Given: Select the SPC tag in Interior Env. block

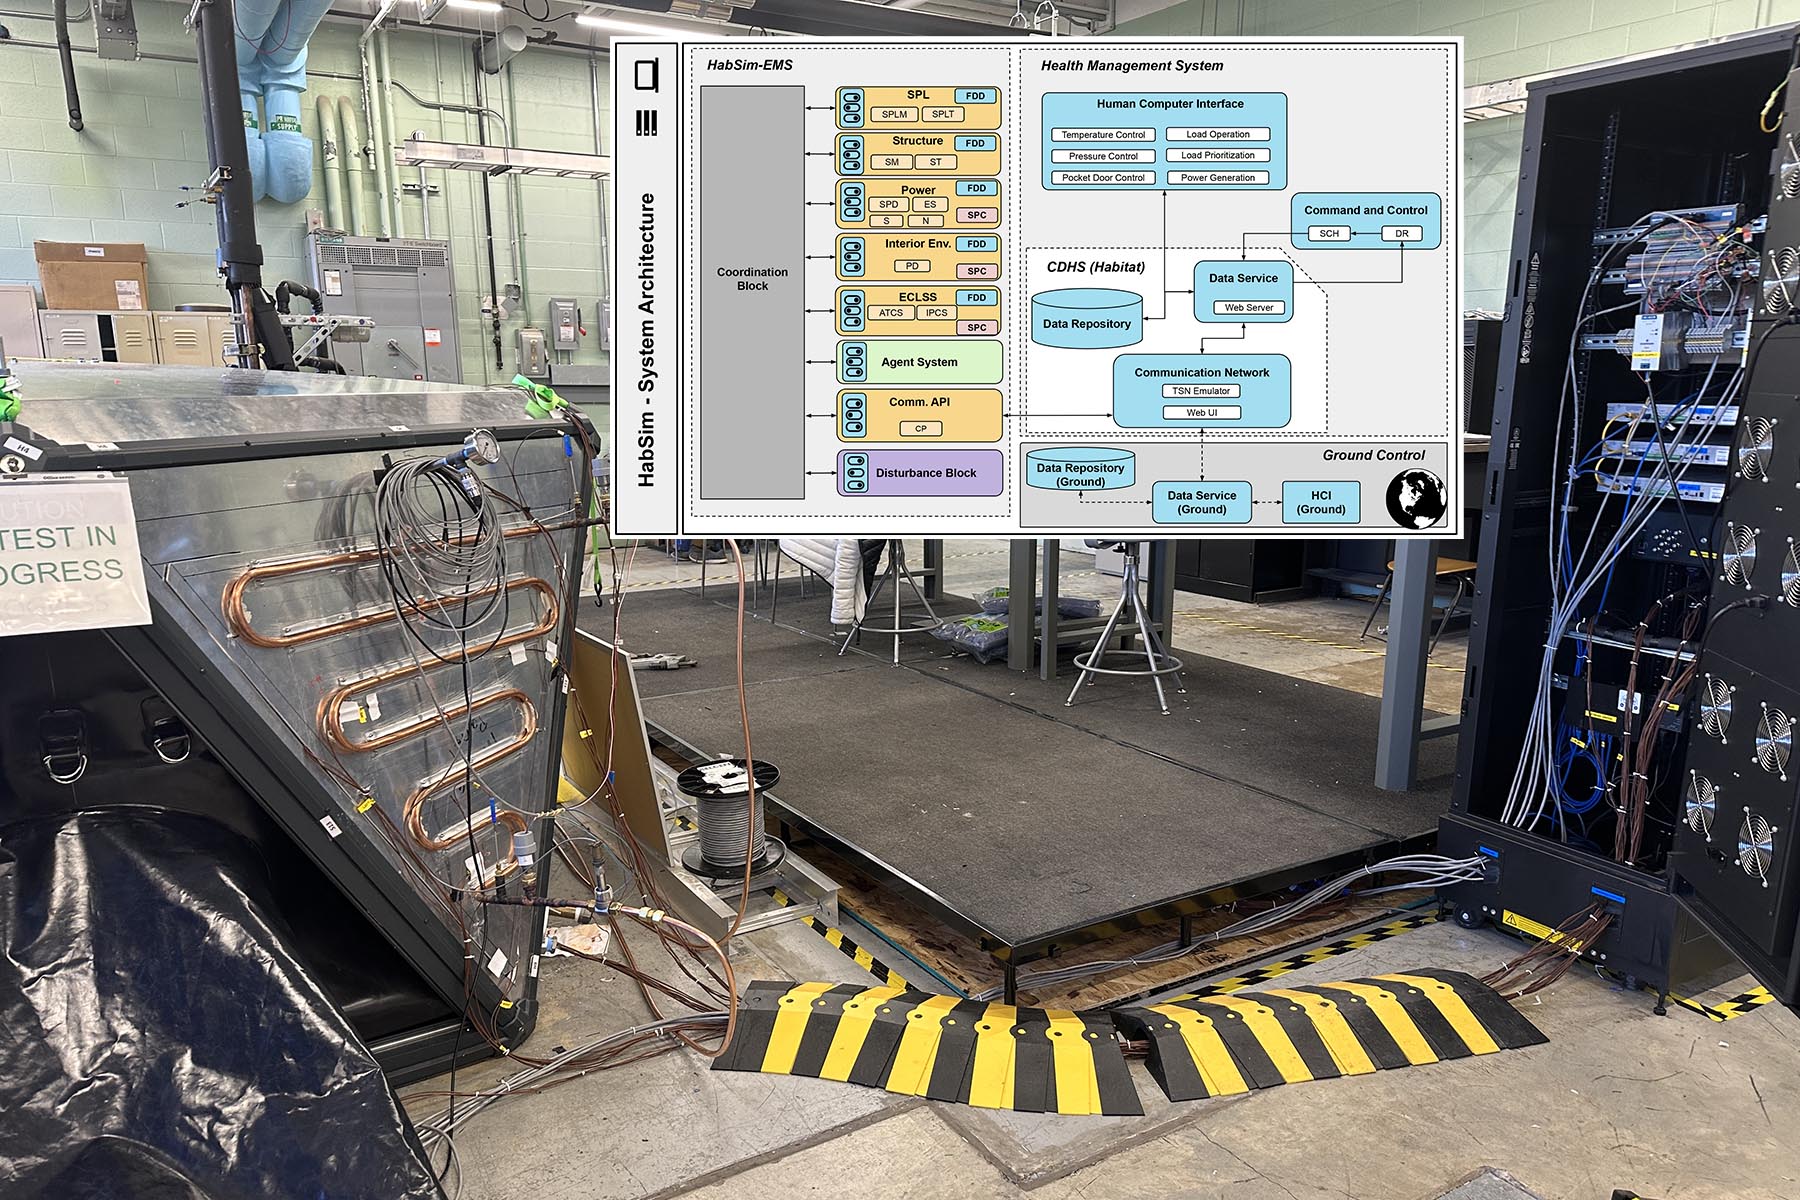Looking at the screenshot, I should tap(976, 271).
